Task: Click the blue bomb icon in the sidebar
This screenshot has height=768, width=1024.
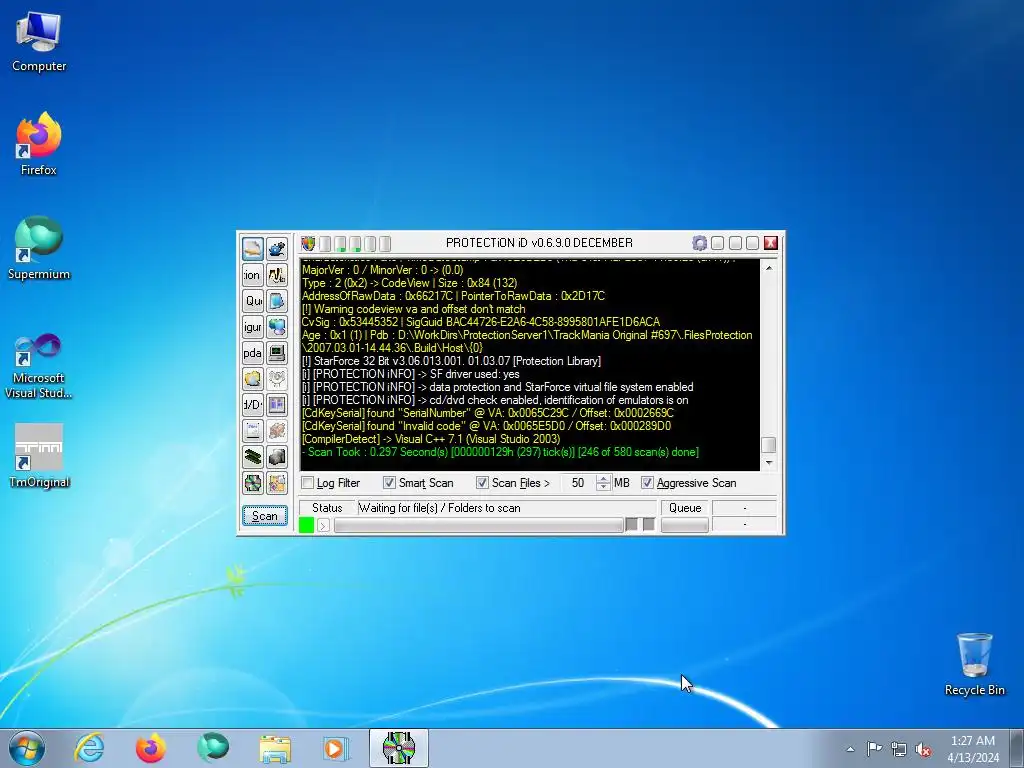Action: [x=277, y=249]
